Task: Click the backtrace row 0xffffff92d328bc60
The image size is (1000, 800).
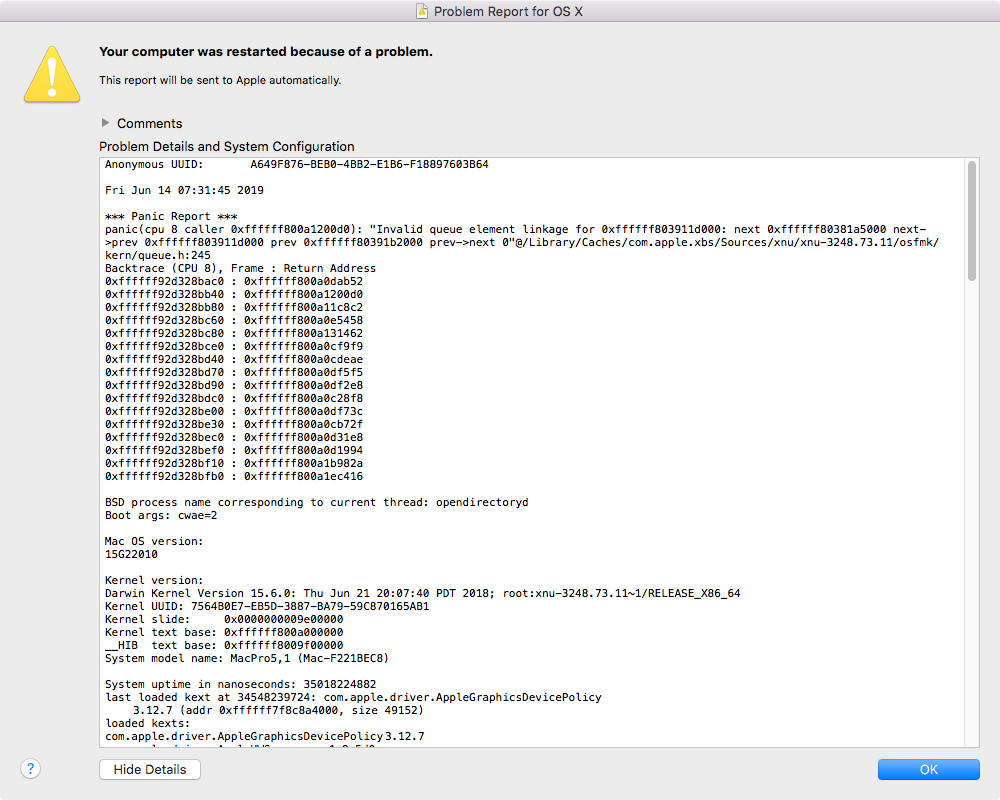Action: tap(234, 320)
